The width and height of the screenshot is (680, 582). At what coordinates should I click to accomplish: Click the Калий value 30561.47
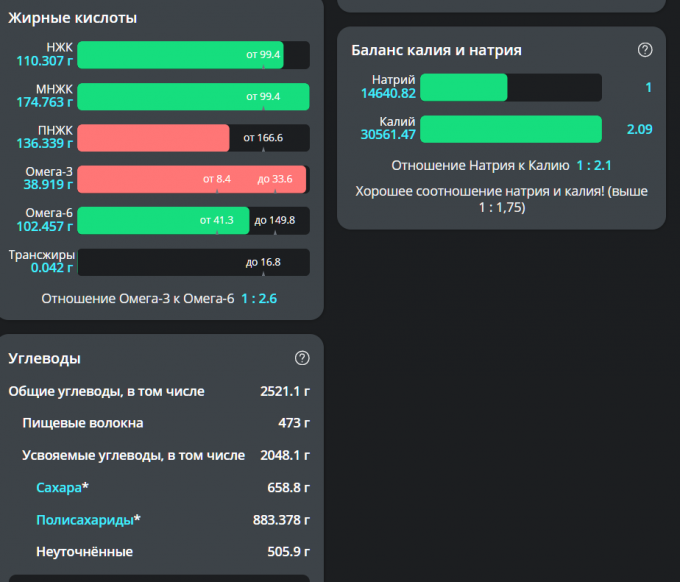pos(388,135)
